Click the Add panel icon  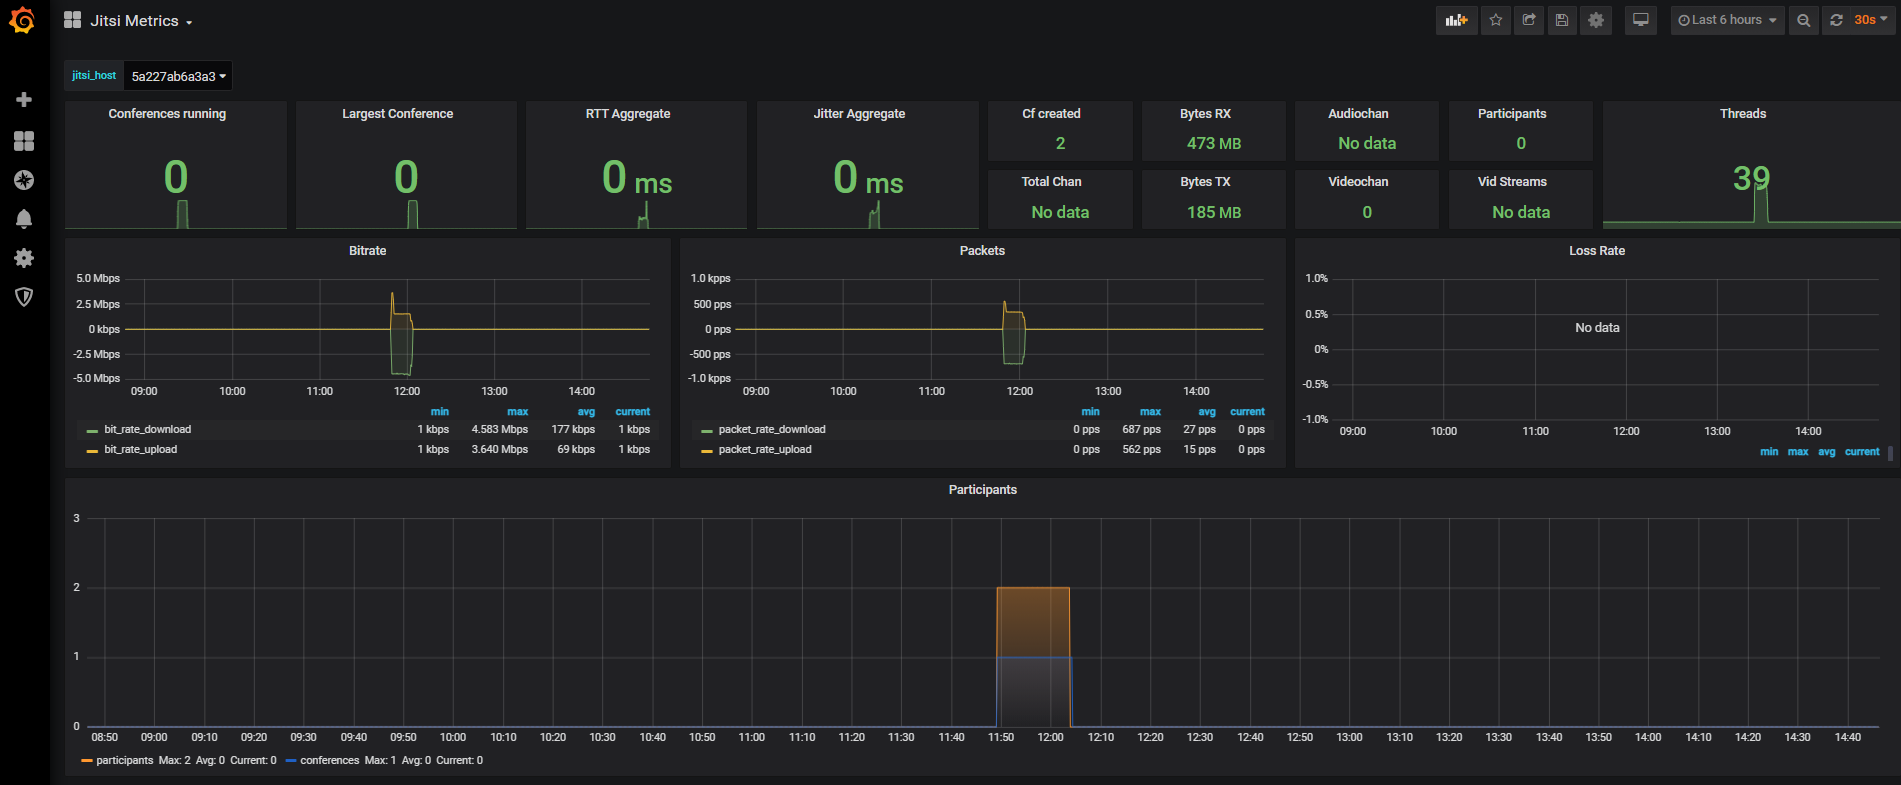1456,20
